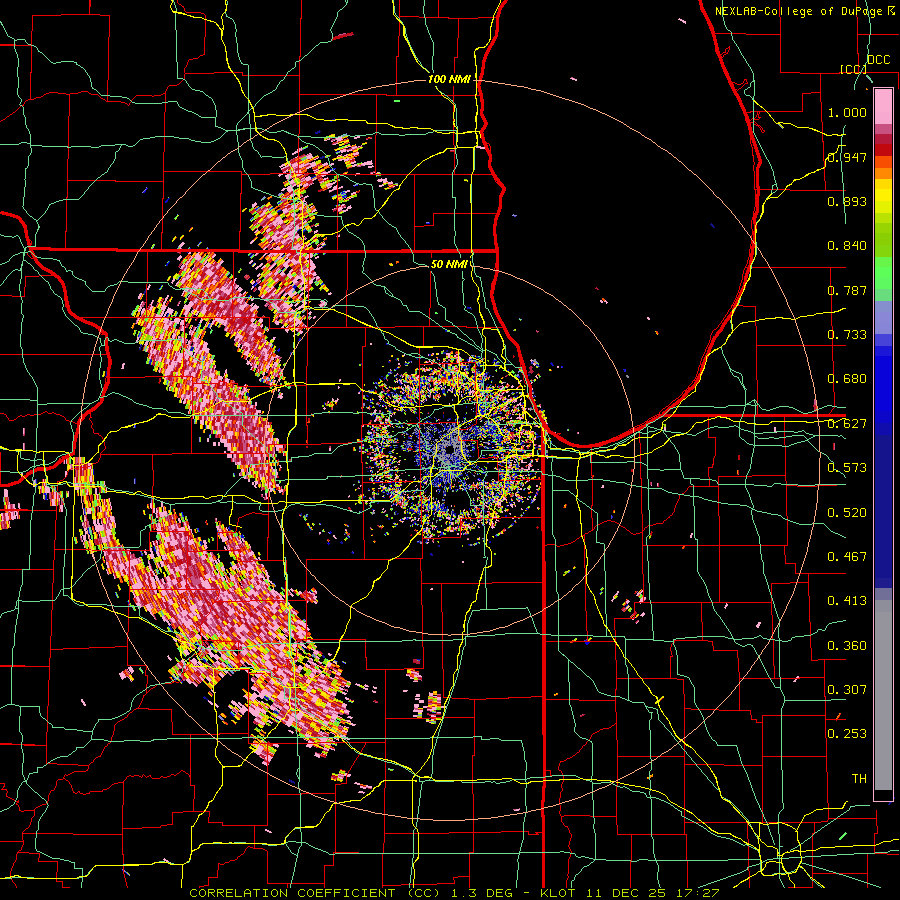Click the 0.573 legend value
900x900 pixels.
click(847, 468)
